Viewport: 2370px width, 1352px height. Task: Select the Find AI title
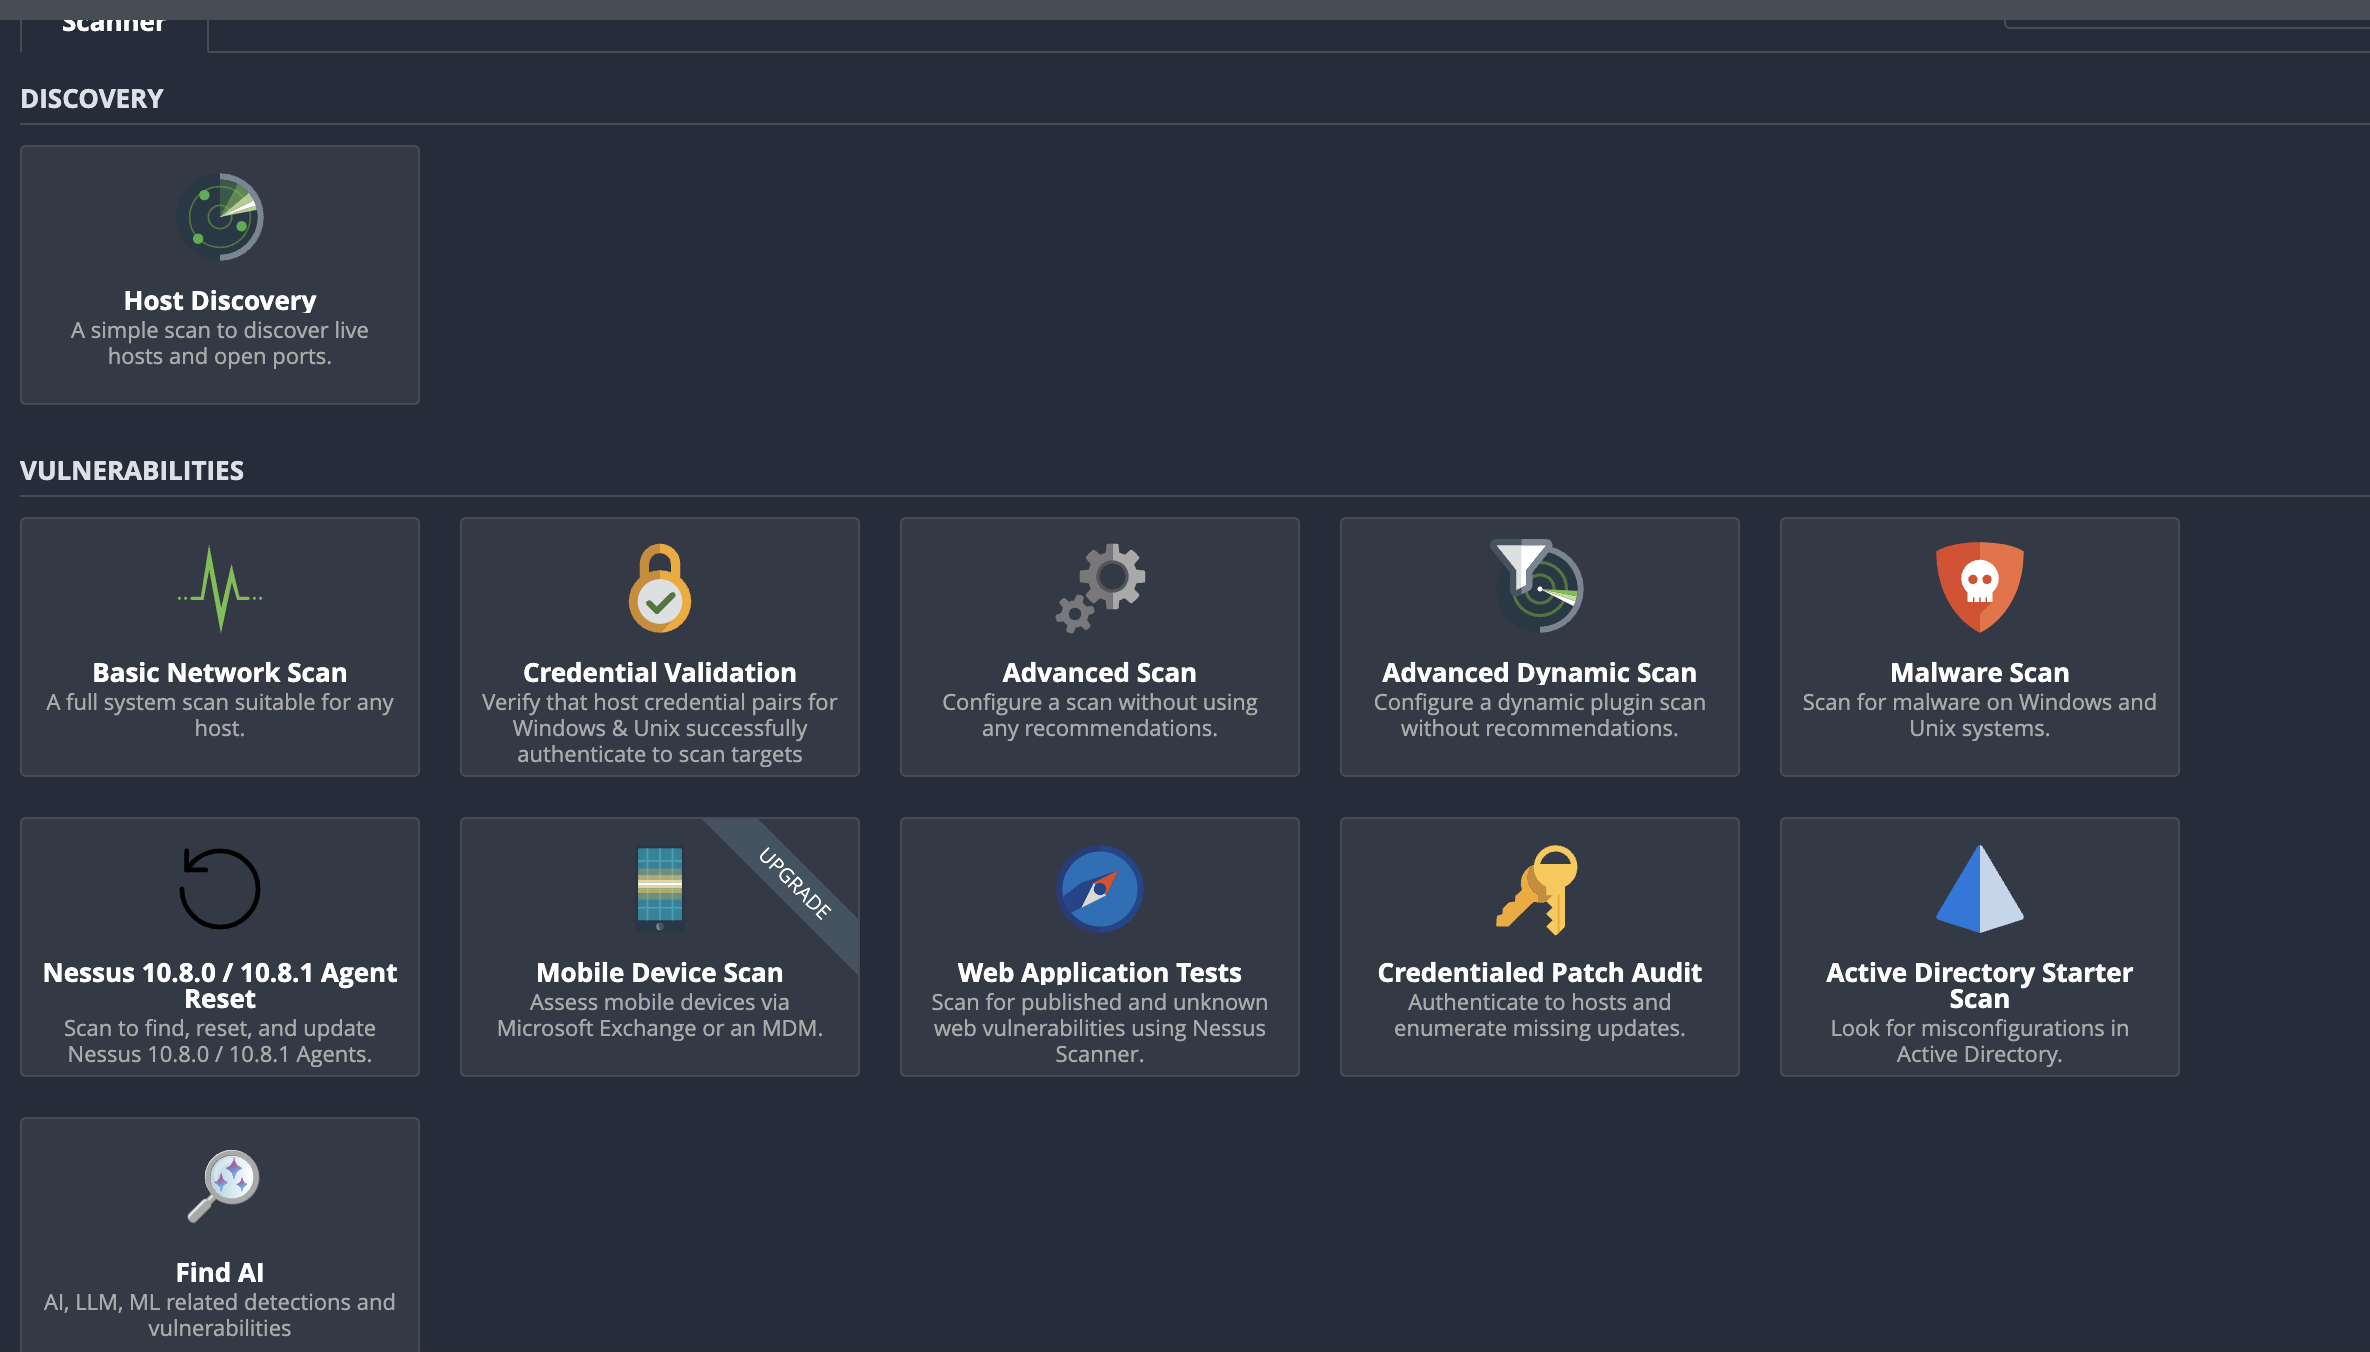[x=220, y=1273]
